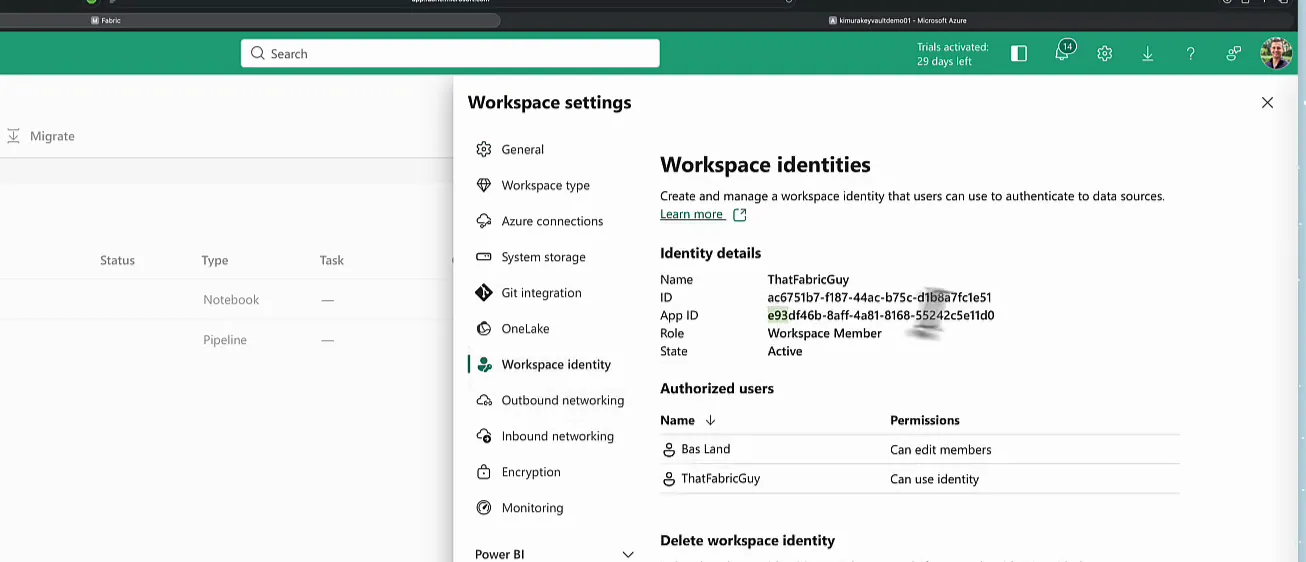Click the Migrate download icon
Screen dimensions: 1306x562
(13, 136)
